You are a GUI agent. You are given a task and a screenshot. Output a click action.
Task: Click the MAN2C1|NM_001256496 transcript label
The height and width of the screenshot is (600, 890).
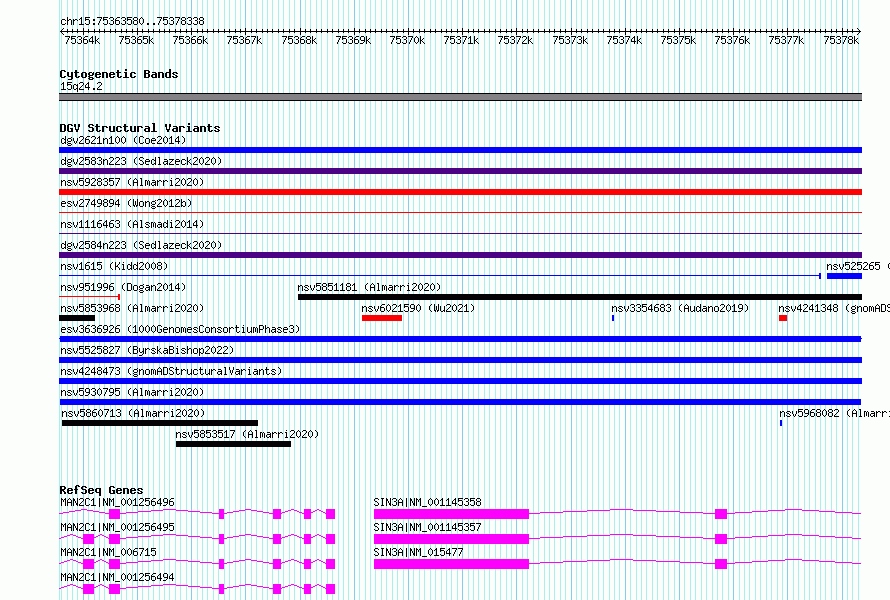click(117, 502)
